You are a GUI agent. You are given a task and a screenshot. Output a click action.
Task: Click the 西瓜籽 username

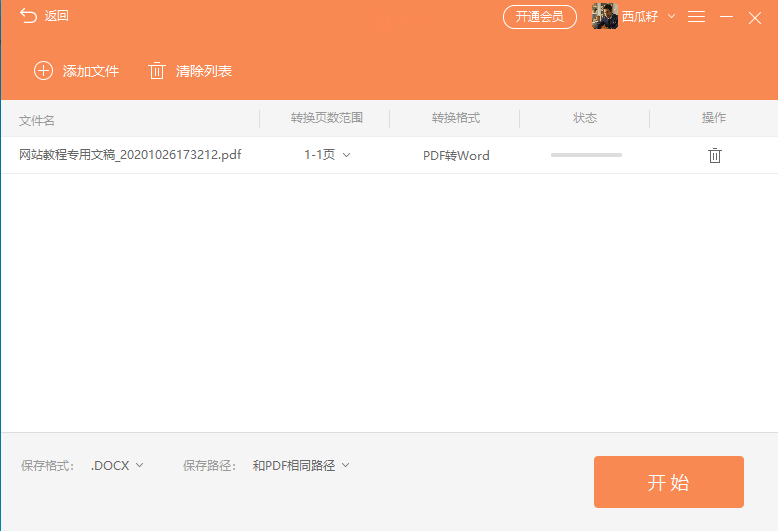pyautogui.click(x=640, y=16)
